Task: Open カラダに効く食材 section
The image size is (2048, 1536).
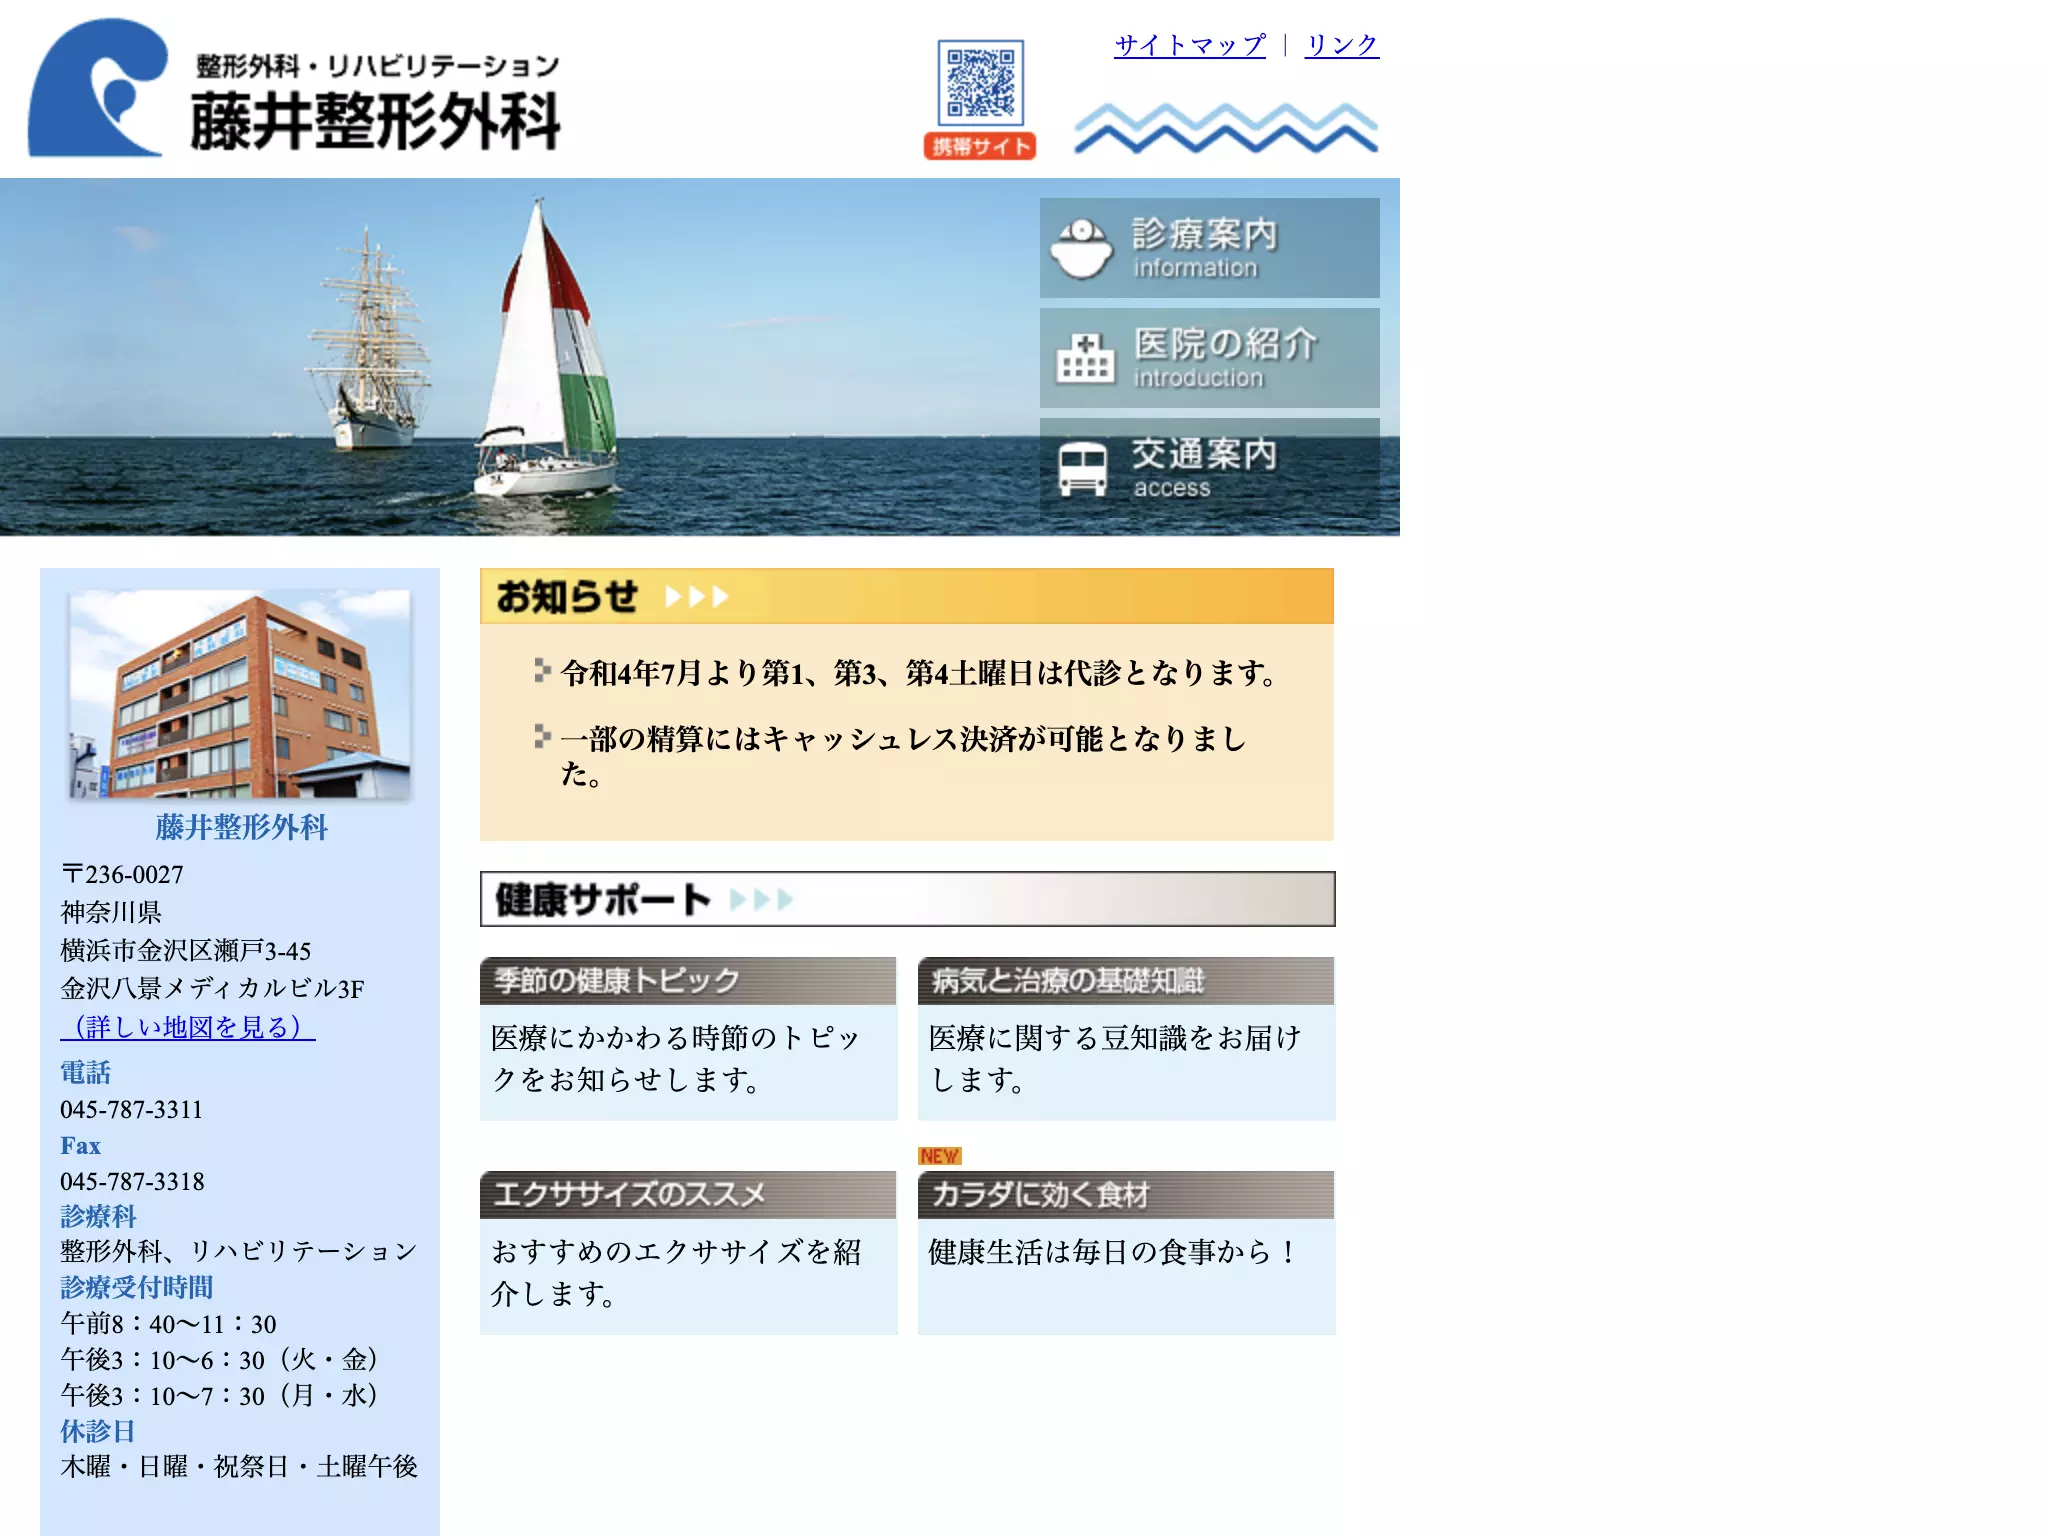Action: (1126, 1195)
